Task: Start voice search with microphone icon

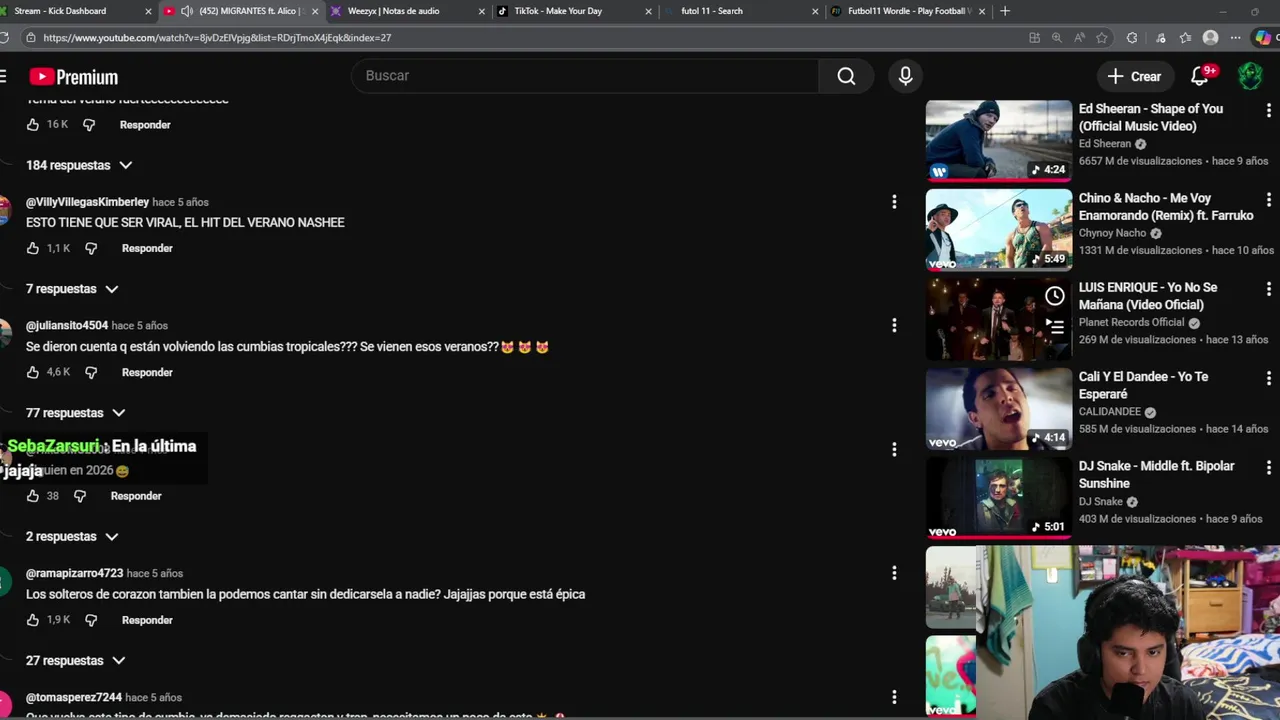Action: (x=905, y=76)
